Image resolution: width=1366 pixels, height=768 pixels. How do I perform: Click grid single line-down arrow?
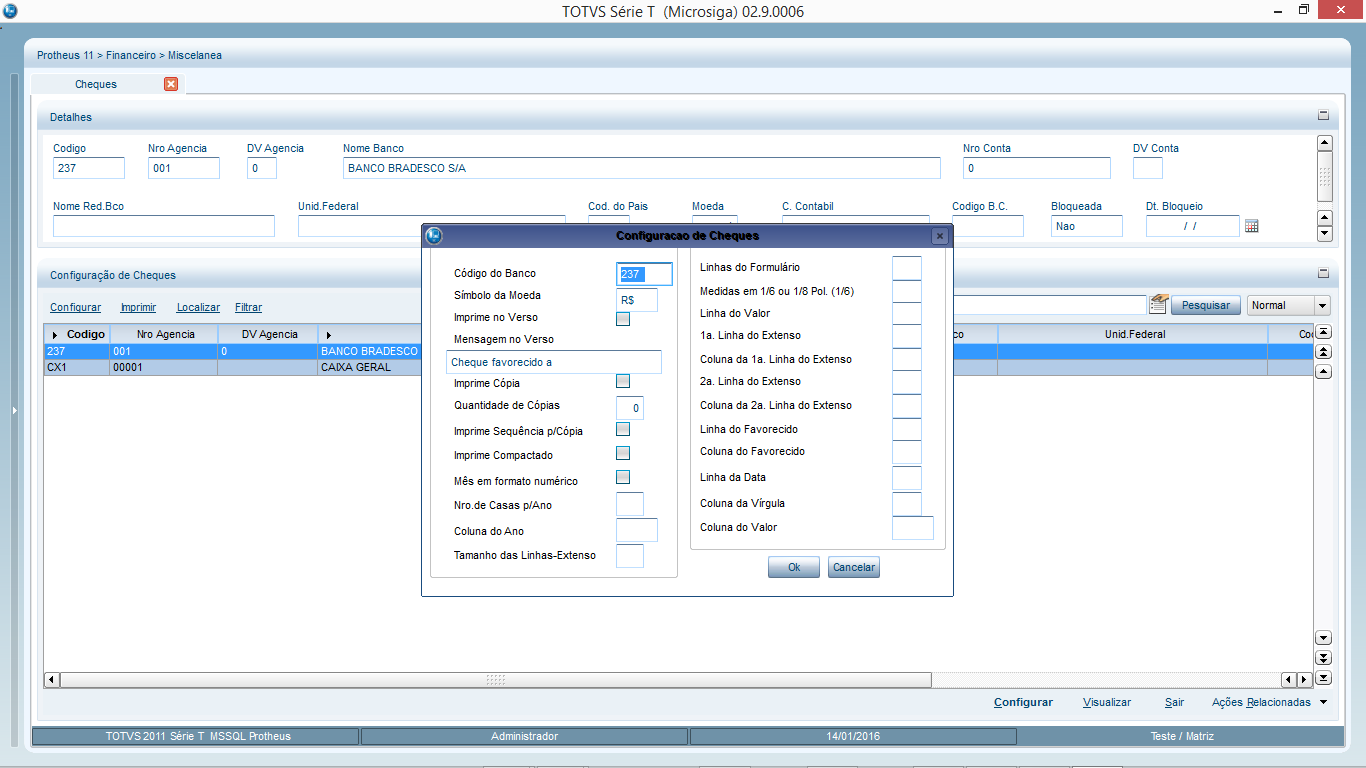tap(1323, 638)
